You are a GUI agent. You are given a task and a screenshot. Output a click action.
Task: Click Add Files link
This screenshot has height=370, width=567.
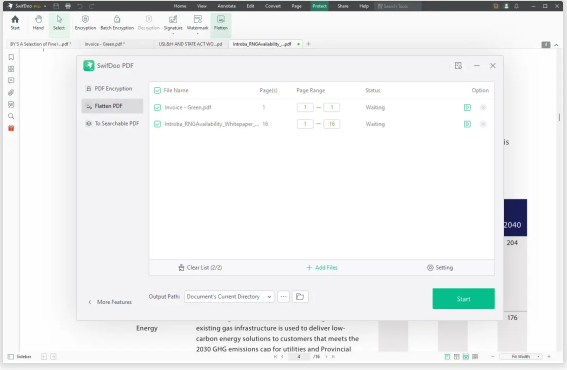[x=321, y=268]
